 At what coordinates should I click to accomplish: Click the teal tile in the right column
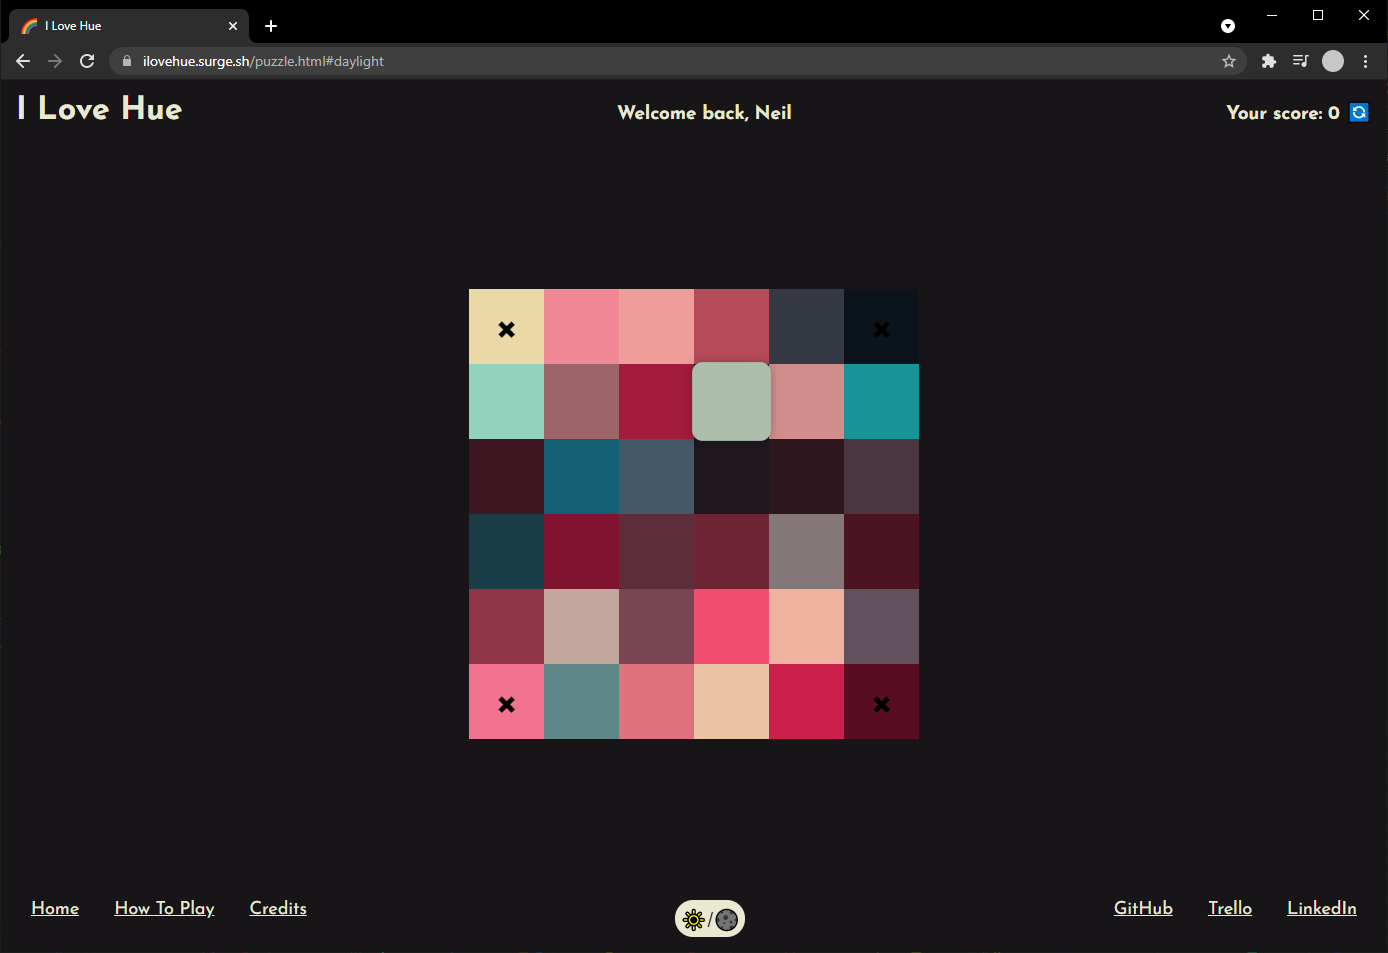pos(881,401)
